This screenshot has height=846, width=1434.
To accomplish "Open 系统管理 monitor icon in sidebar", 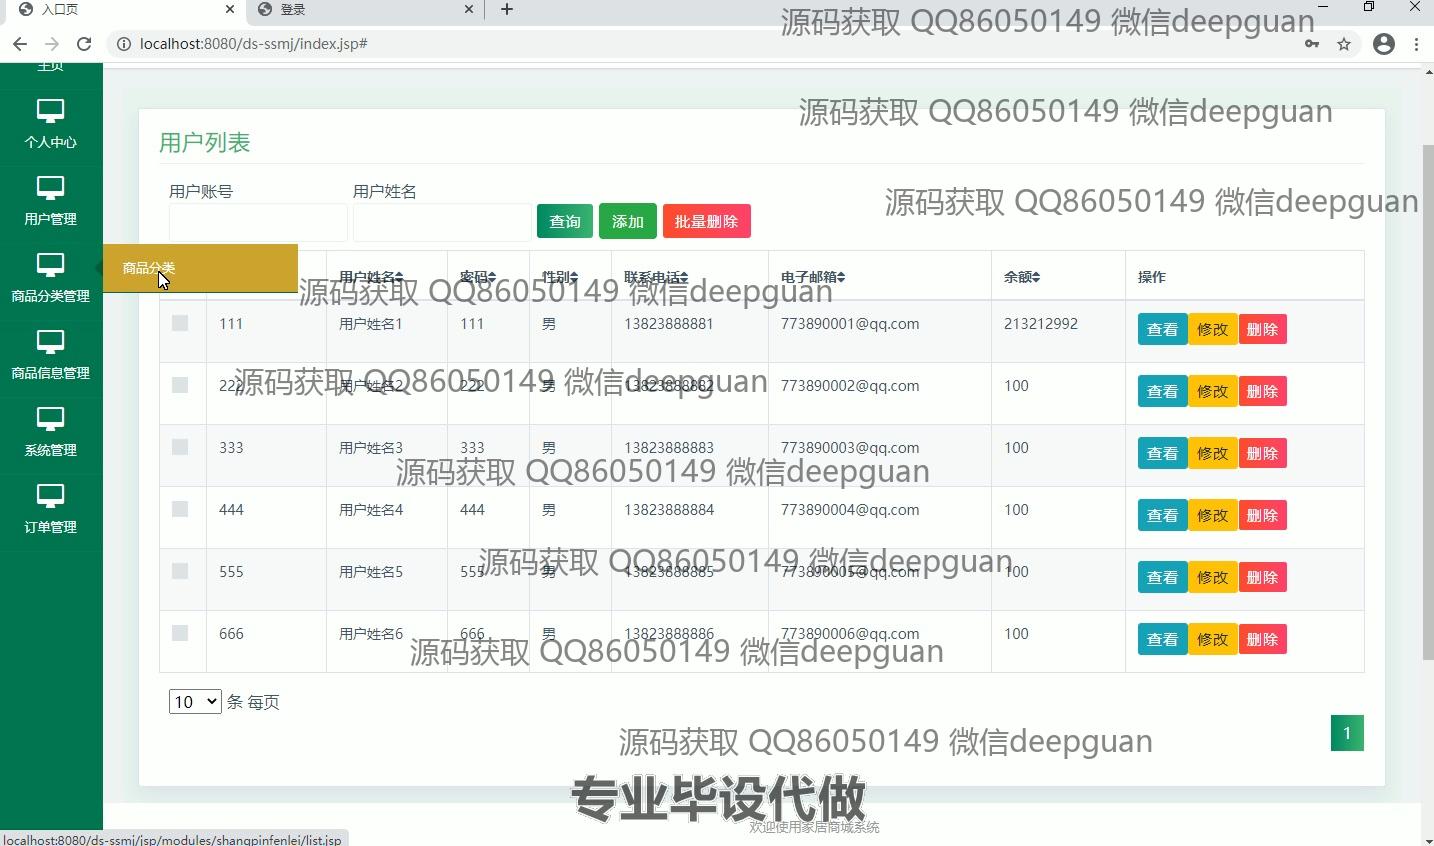I will [x=50, y=419].
